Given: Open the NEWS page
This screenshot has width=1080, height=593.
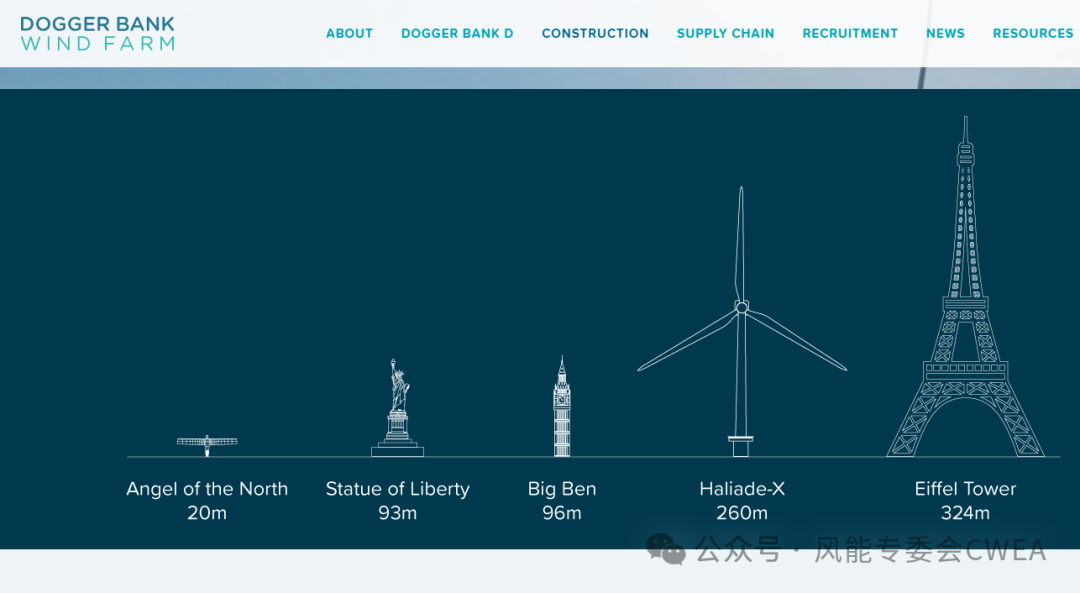Looking at the screenshot, I should [945, 33].
